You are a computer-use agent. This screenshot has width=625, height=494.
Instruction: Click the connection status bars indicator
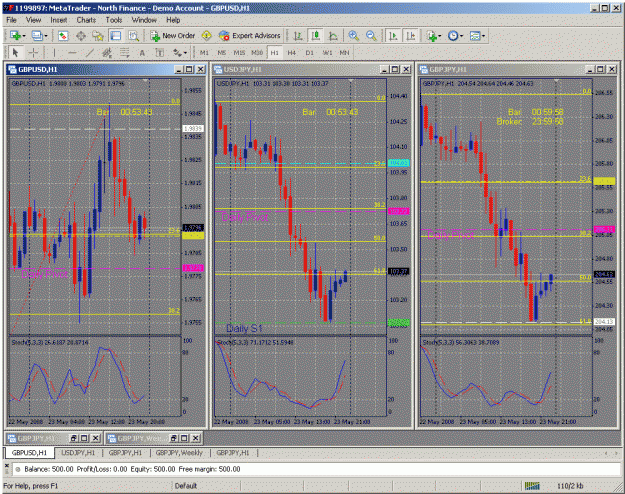click(532, 486)
